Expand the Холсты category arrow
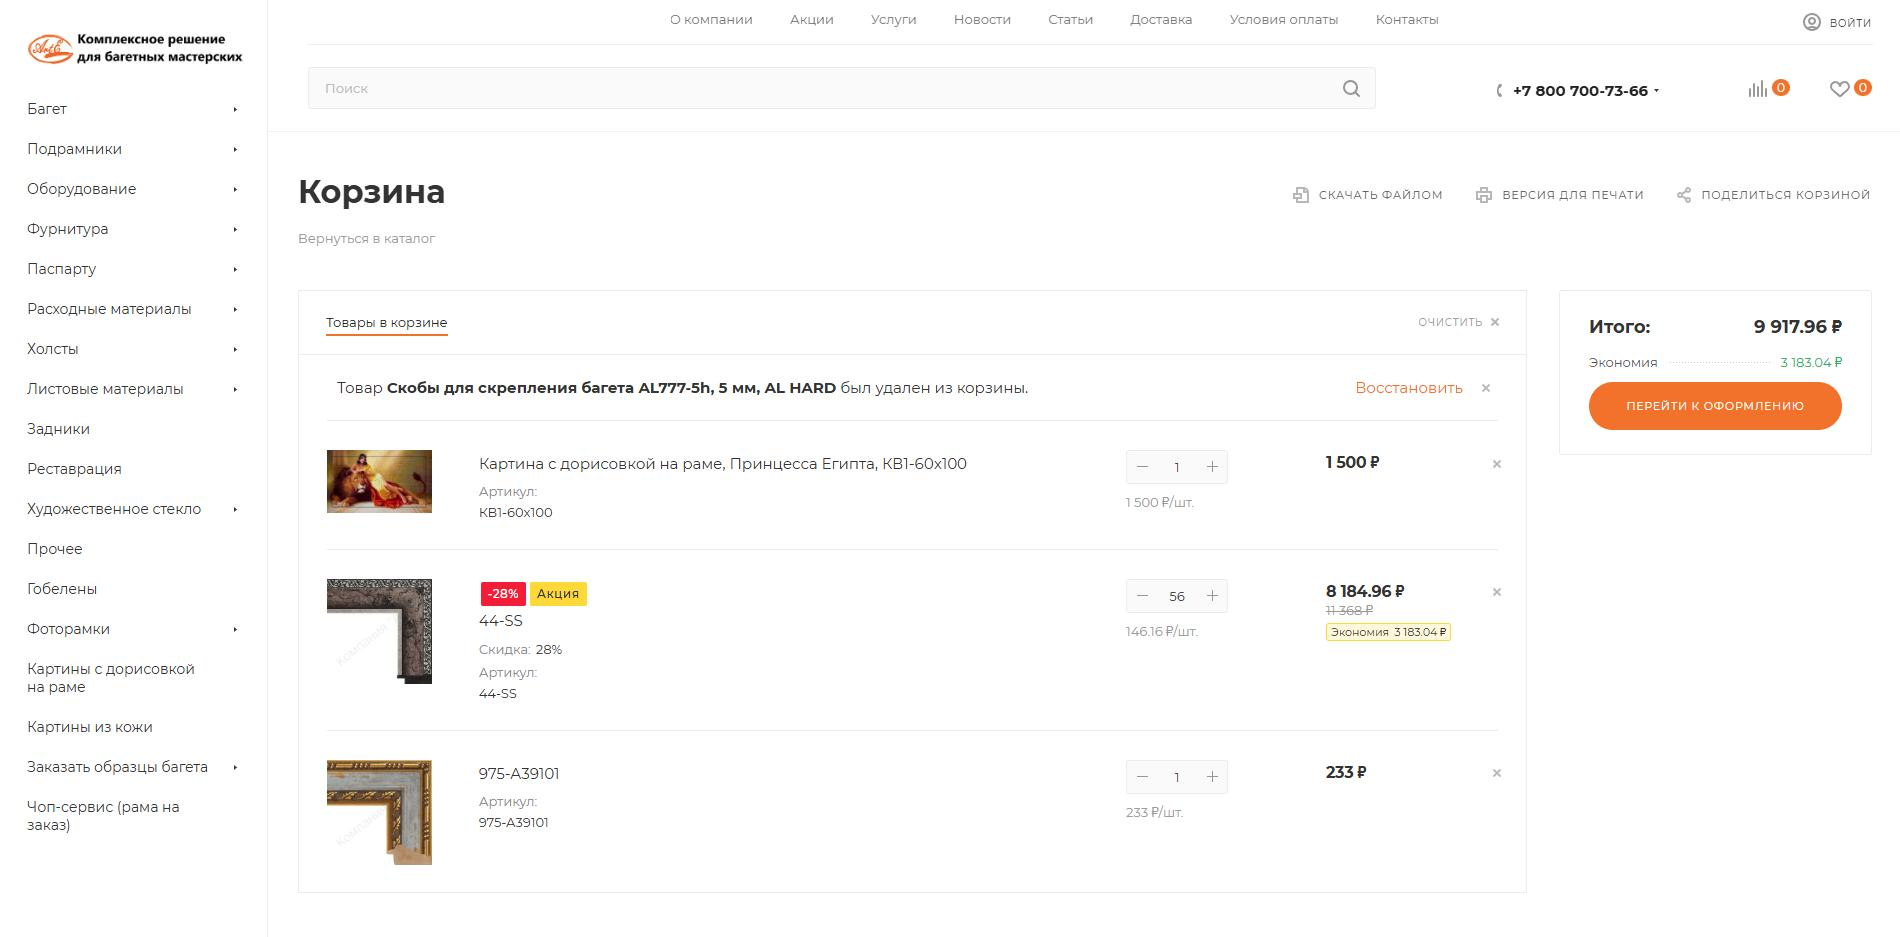 [x=235, y=349]
